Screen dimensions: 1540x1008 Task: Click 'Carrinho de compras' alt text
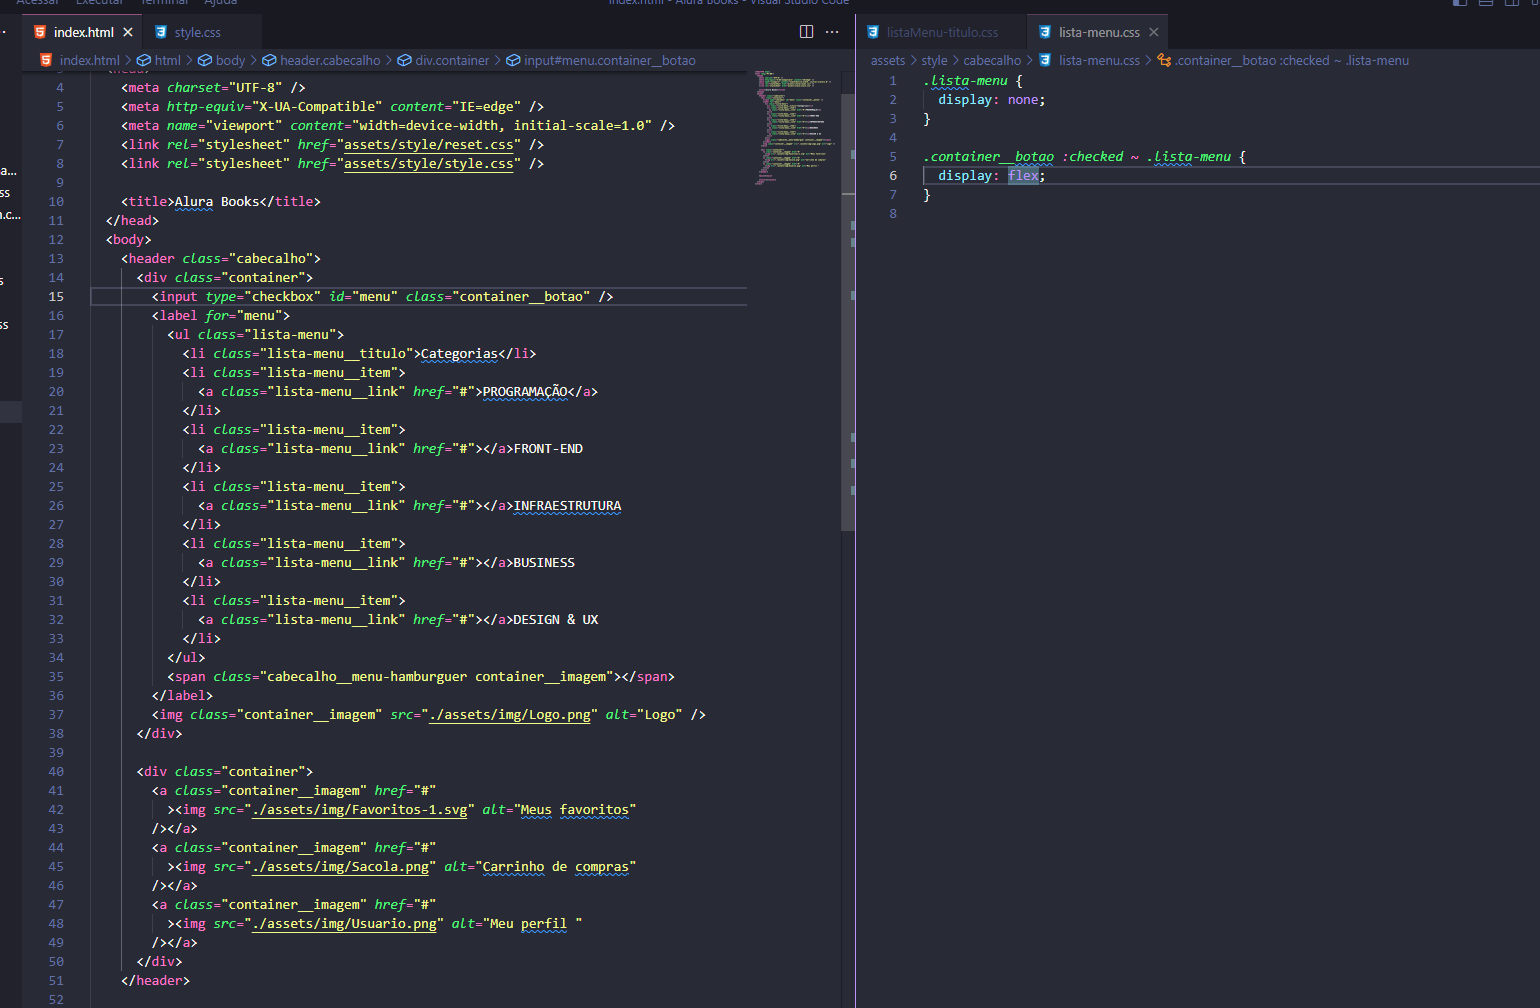(x=556, y=867)
